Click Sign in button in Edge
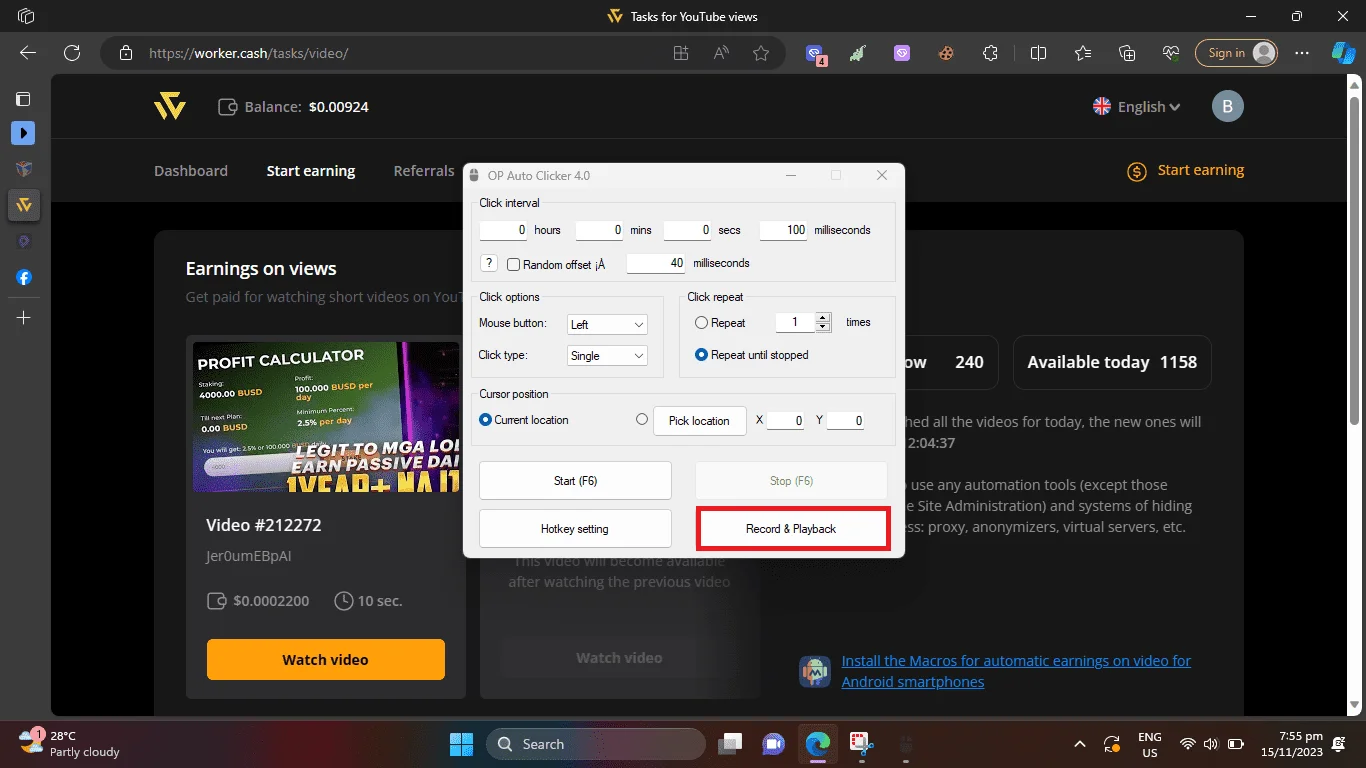Viewport: 1366px width, 768px height. tap(1237, 53)
